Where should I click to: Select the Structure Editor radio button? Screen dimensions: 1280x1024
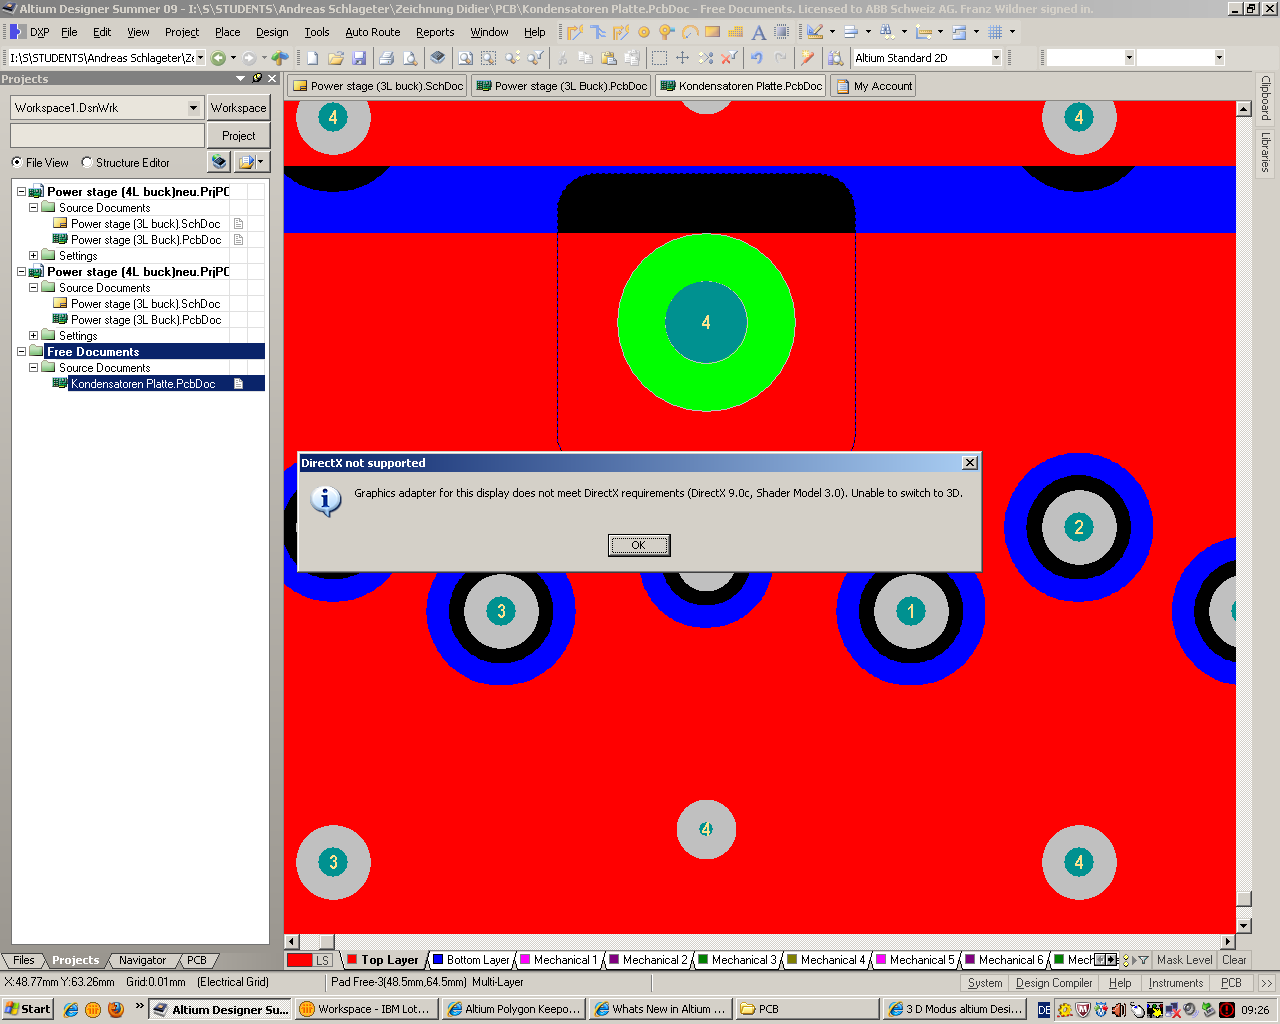(87, 162)
